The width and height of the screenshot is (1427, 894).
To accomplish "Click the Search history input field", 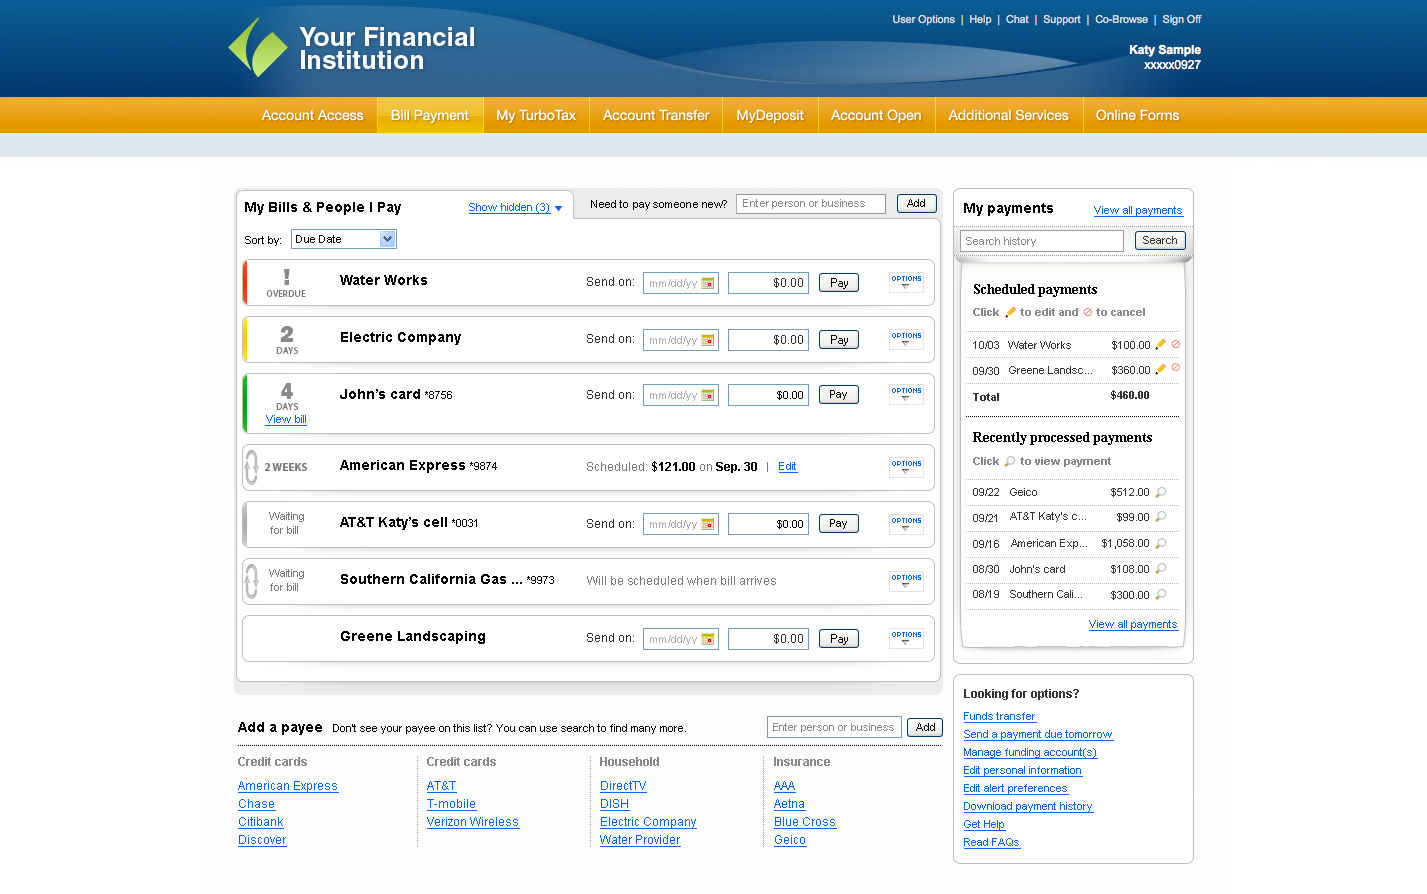I will 1040,241.
